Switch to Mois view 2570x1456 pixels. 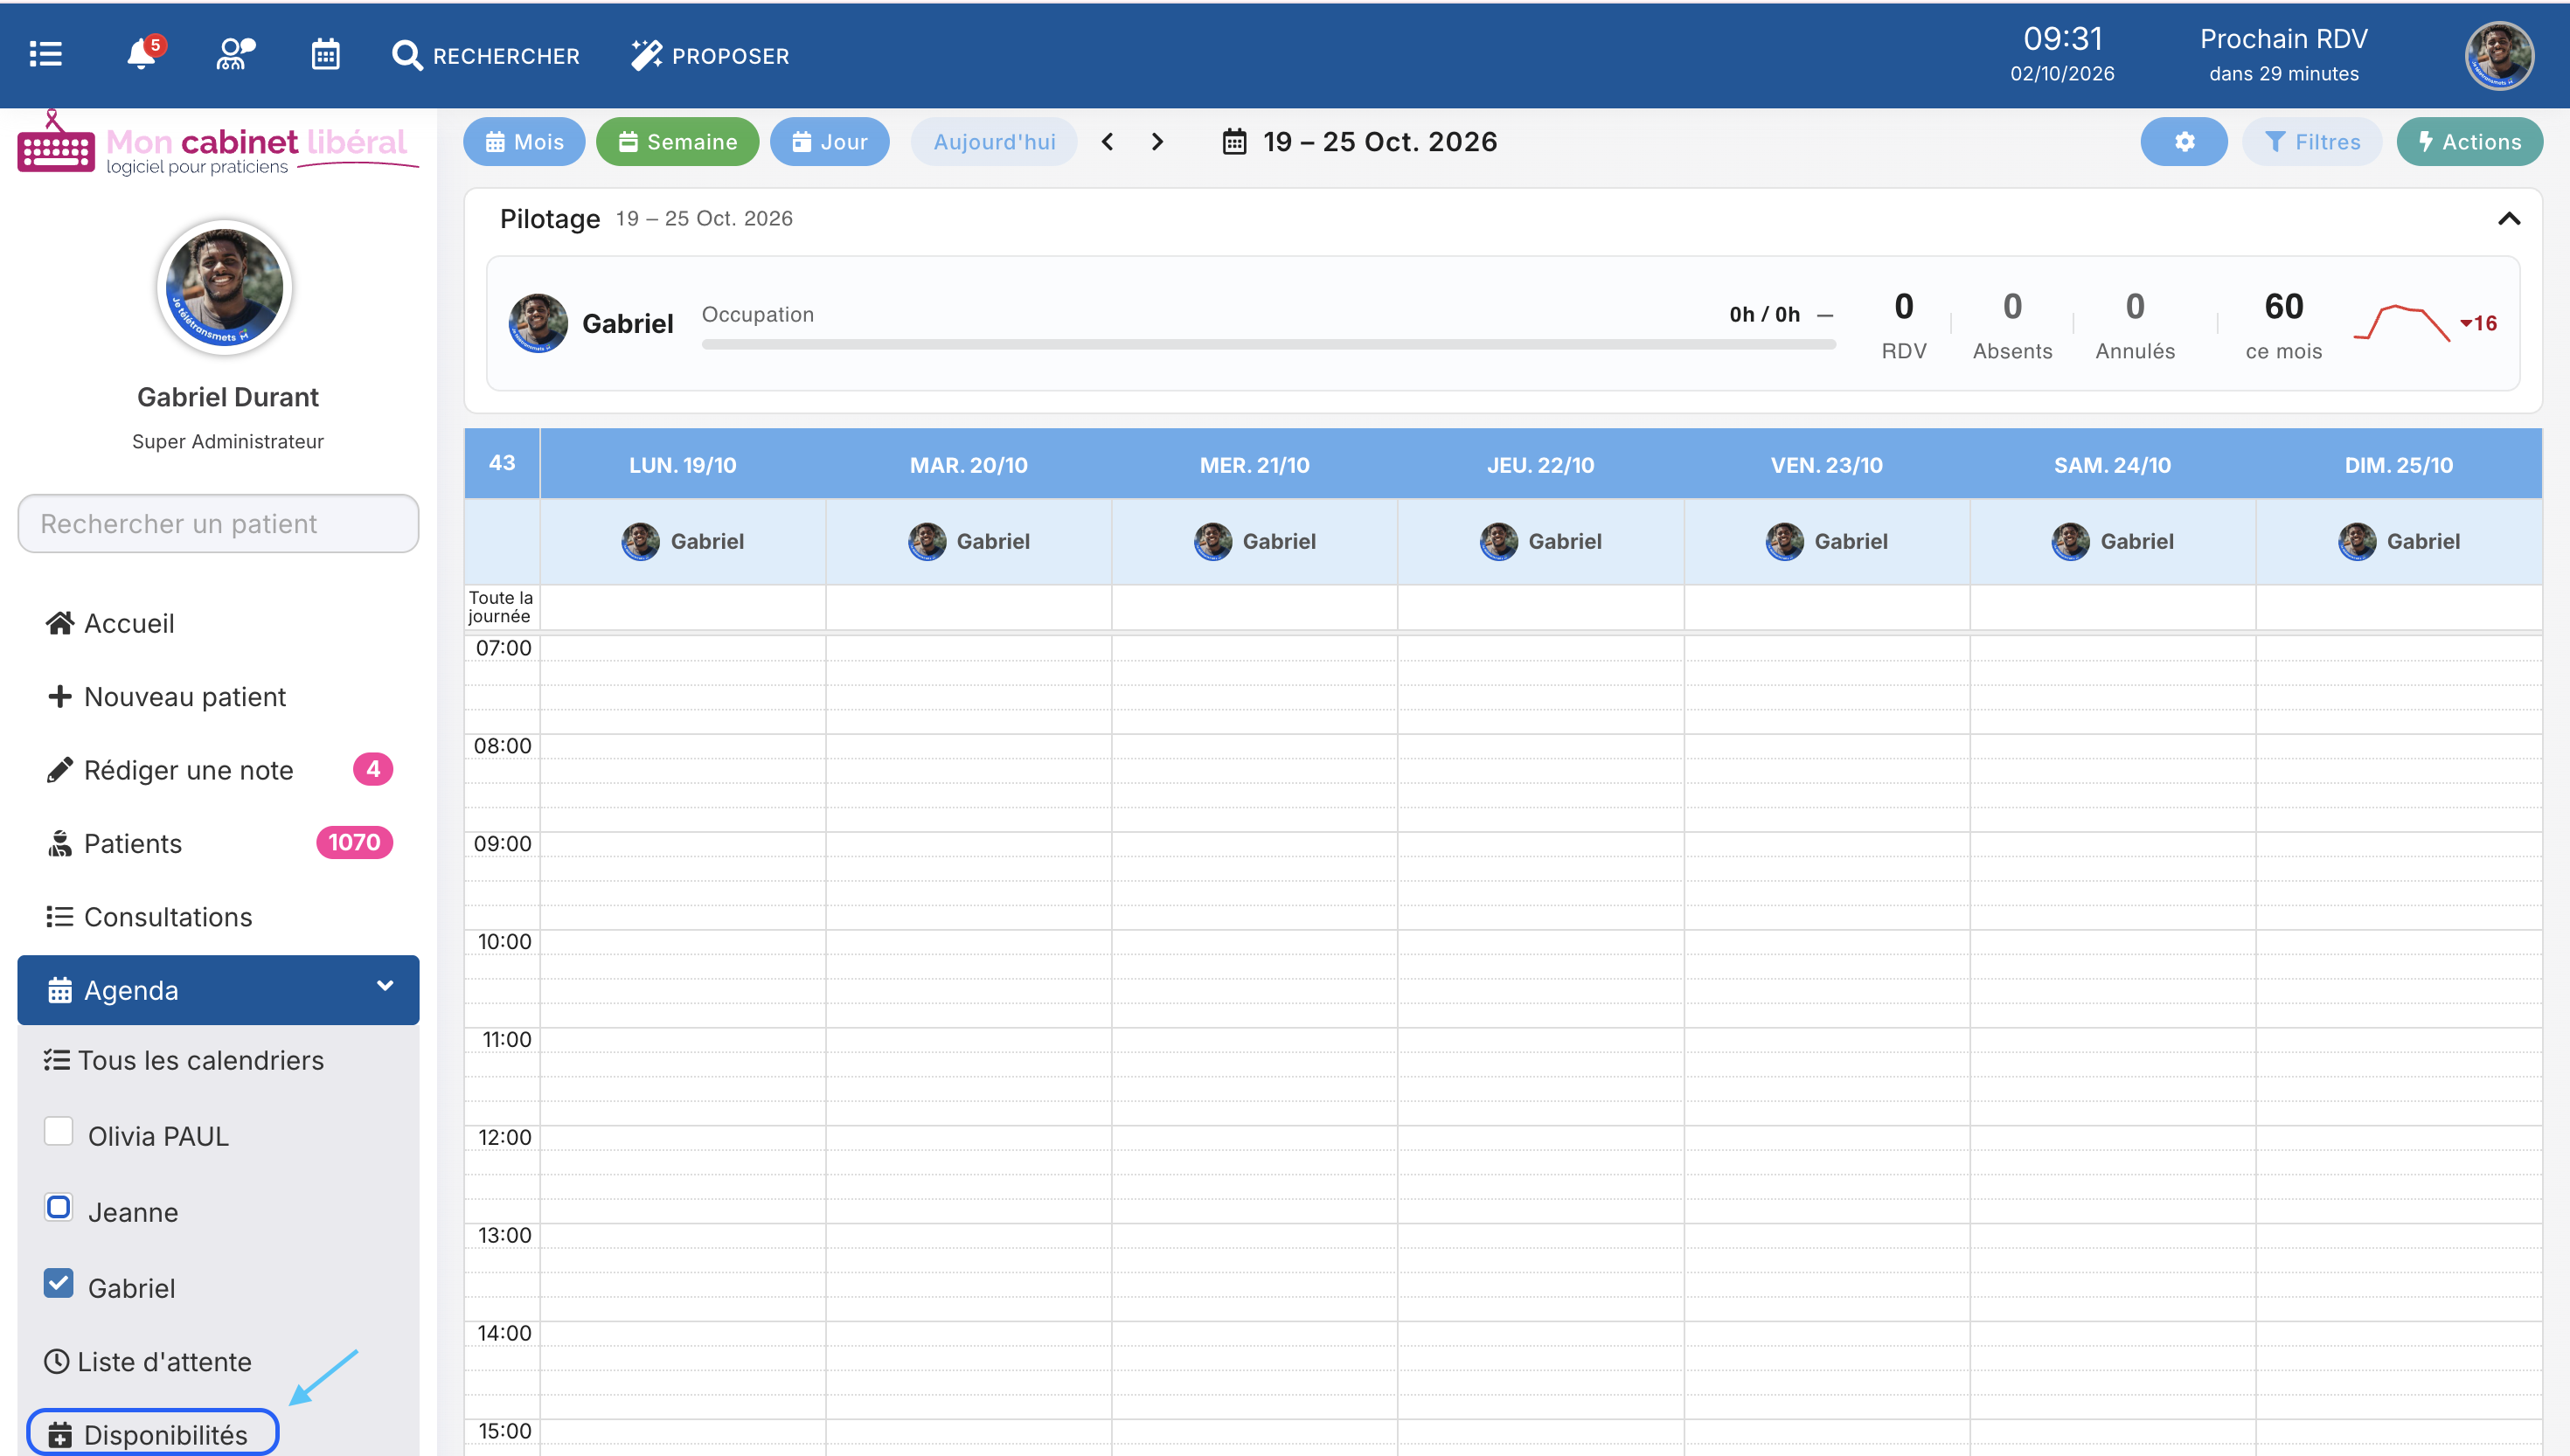525,142
